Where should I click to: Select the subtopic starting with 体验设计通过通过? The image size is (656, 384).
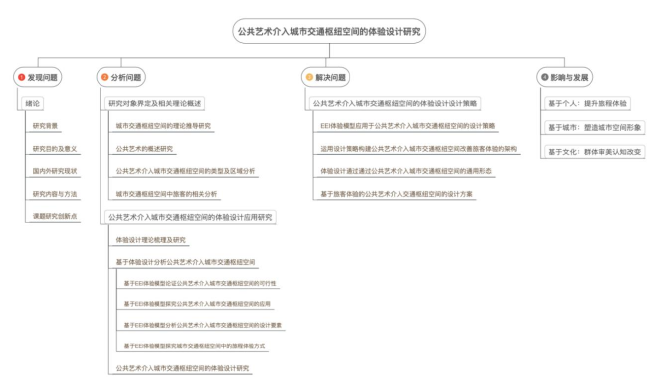pyautogui.click(x=406, y=171)
